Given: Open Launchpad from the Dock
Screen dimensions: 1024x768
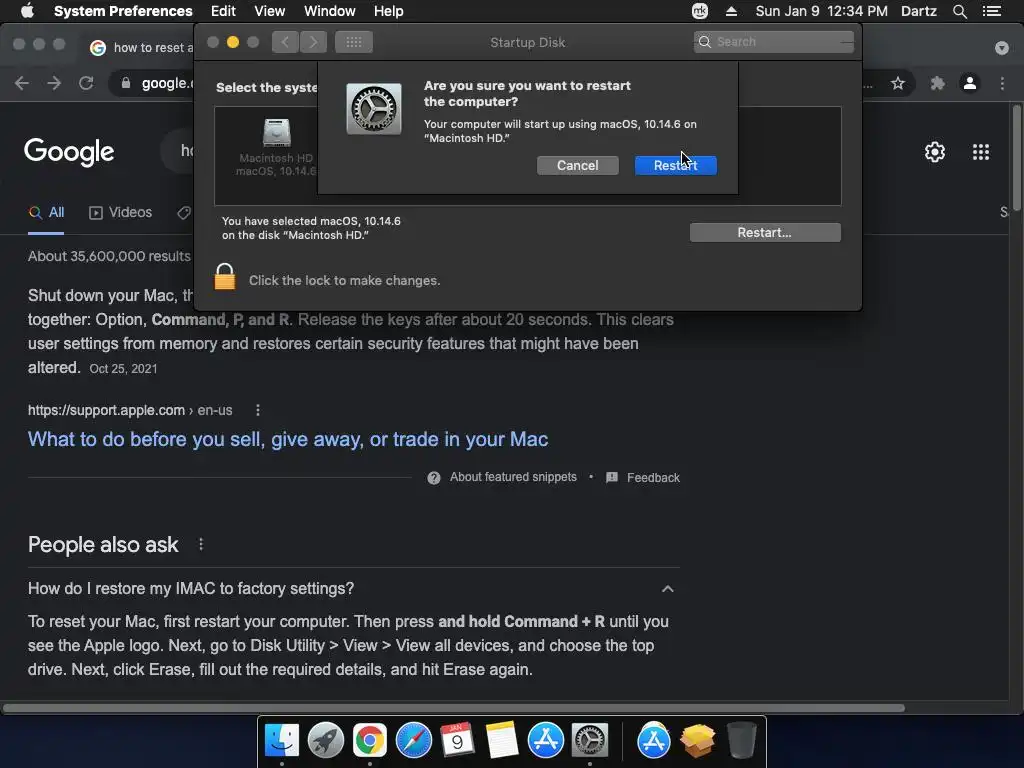Looking at the screenshot, I should [326, 741].
